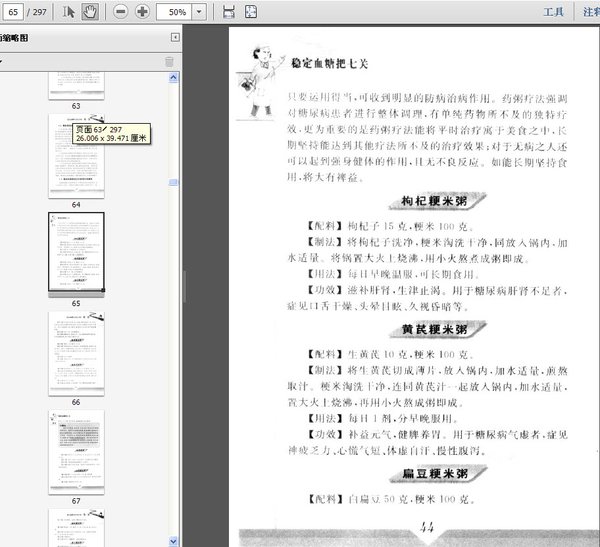Activate the Hand pan tool
Image resolution: width=600 pixels, height=547 pixels.
tap(89, 12)
